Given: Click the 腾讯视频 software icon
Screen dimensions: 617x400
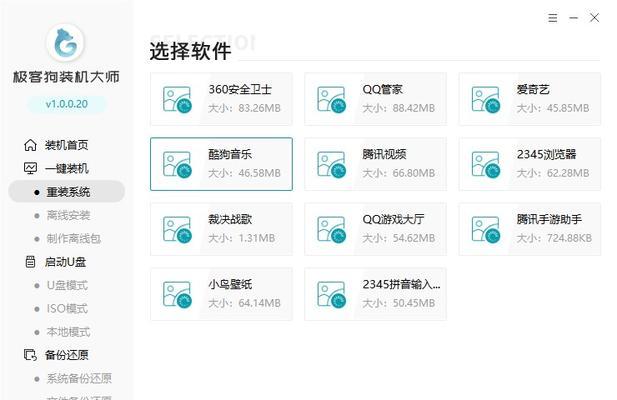Looking at the screenshot, I should 331,164.
